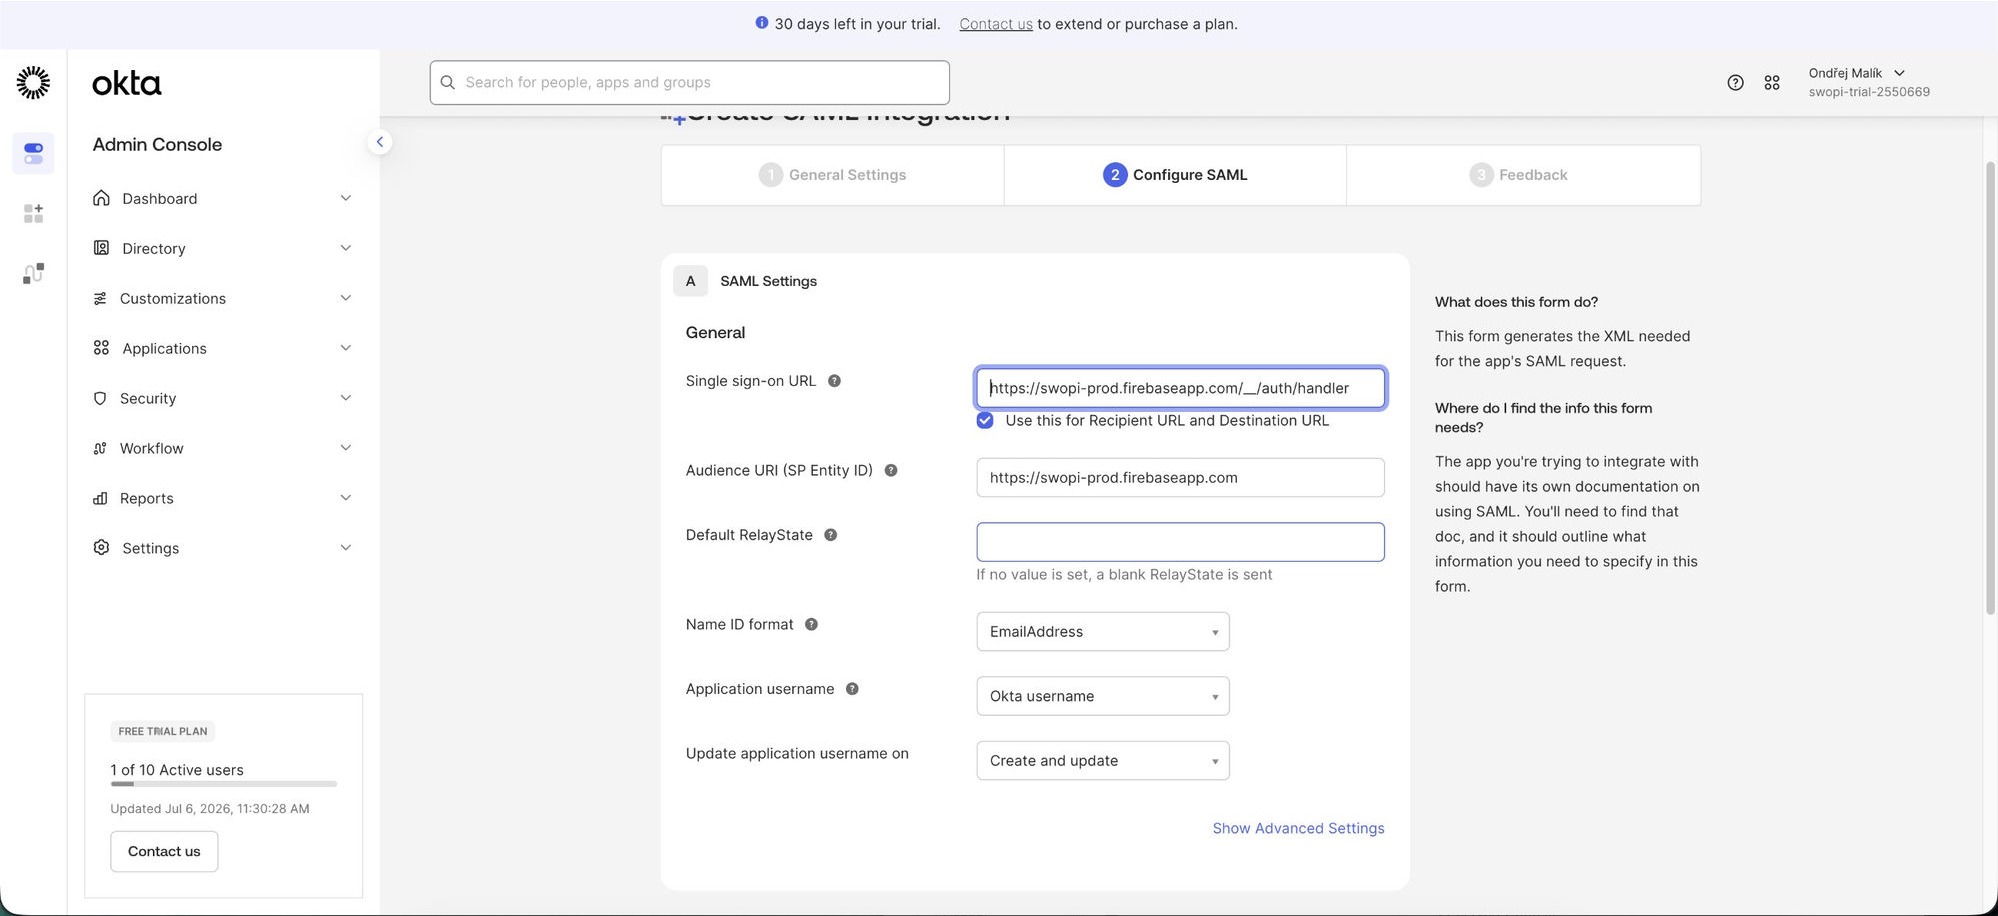
Task: Expand the Workflow menu chevron
Action: (346, 448)
